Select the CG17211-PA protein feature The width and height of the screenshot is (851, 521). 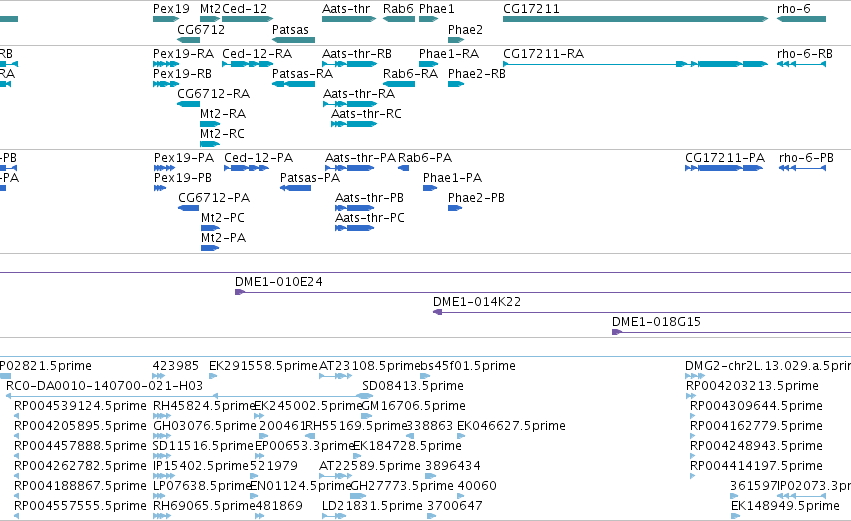coord(724,168)
